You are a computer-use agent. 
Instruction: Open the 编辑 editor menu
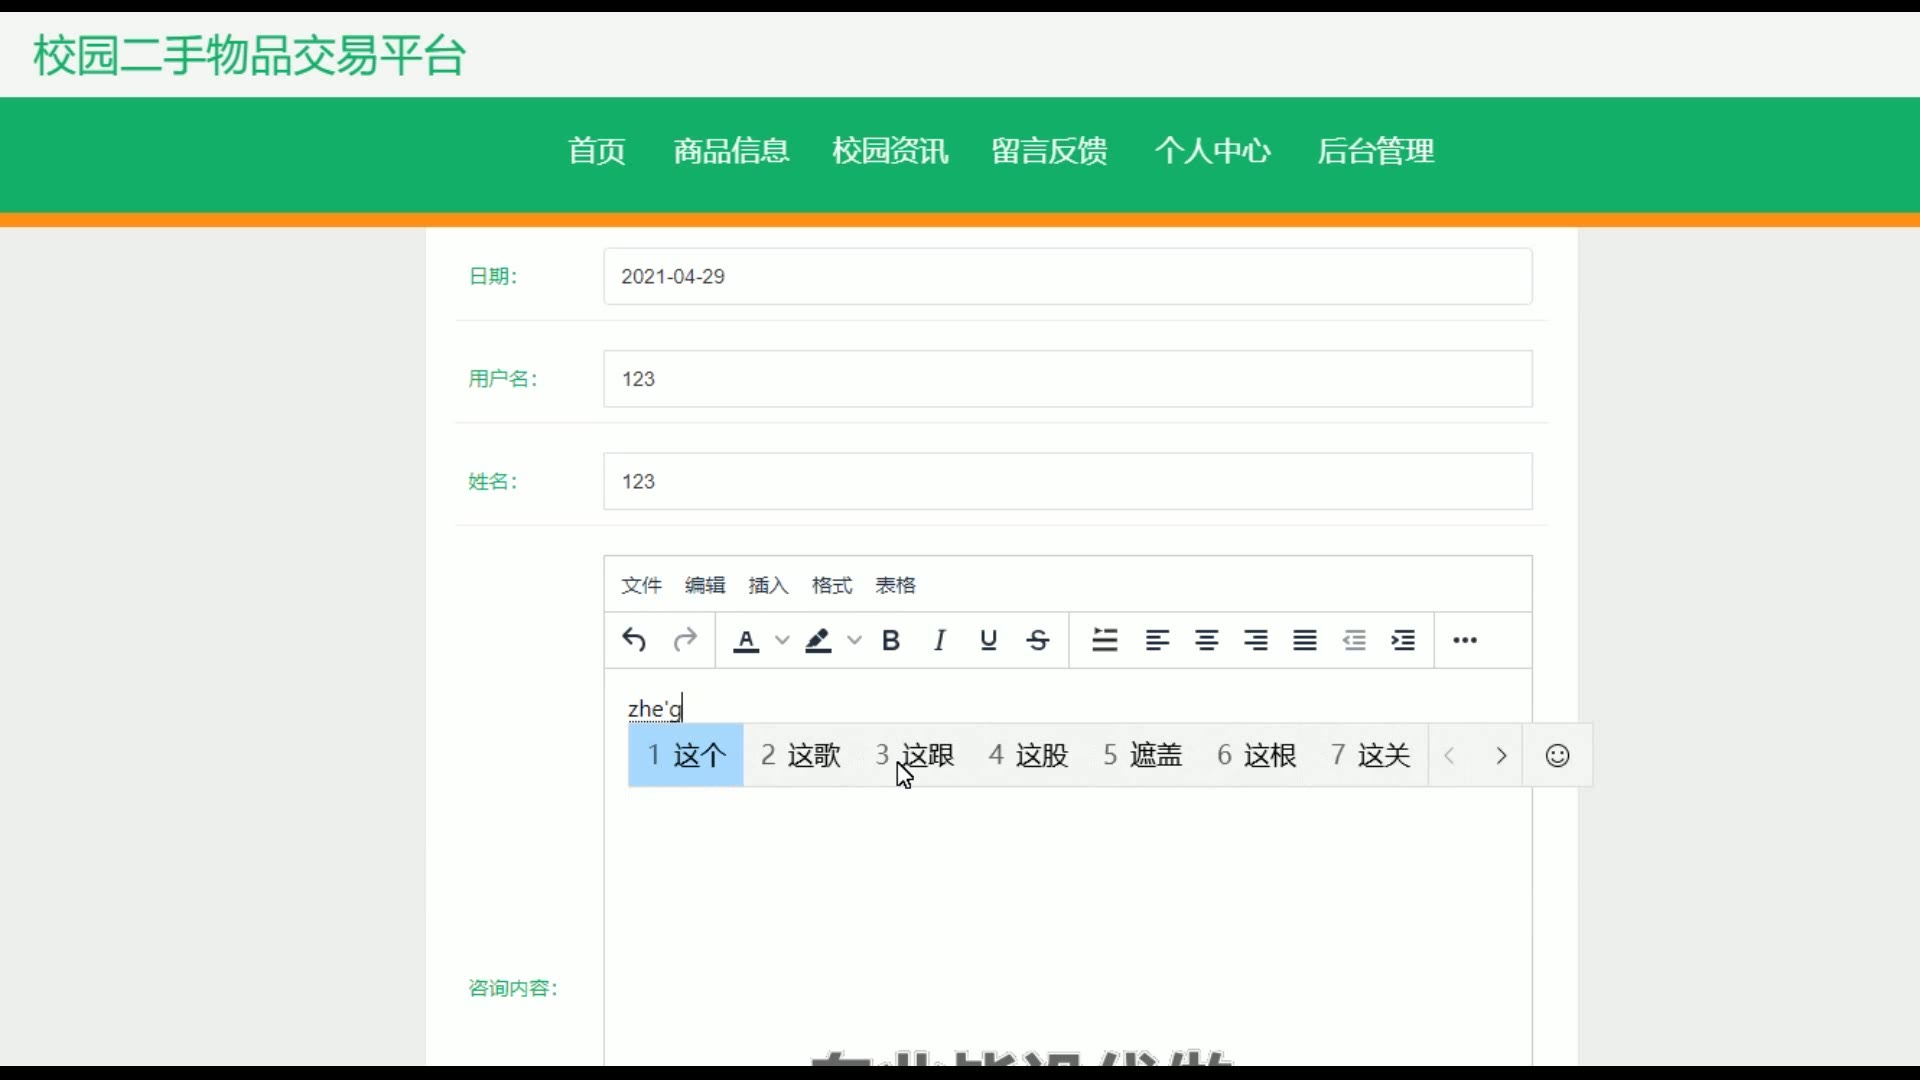tap(705, 585)
